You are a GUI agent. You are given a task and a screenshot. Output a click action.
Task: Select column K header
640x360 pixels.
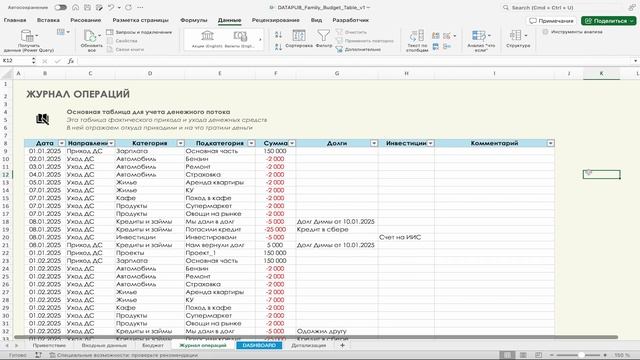pos(601,73)
